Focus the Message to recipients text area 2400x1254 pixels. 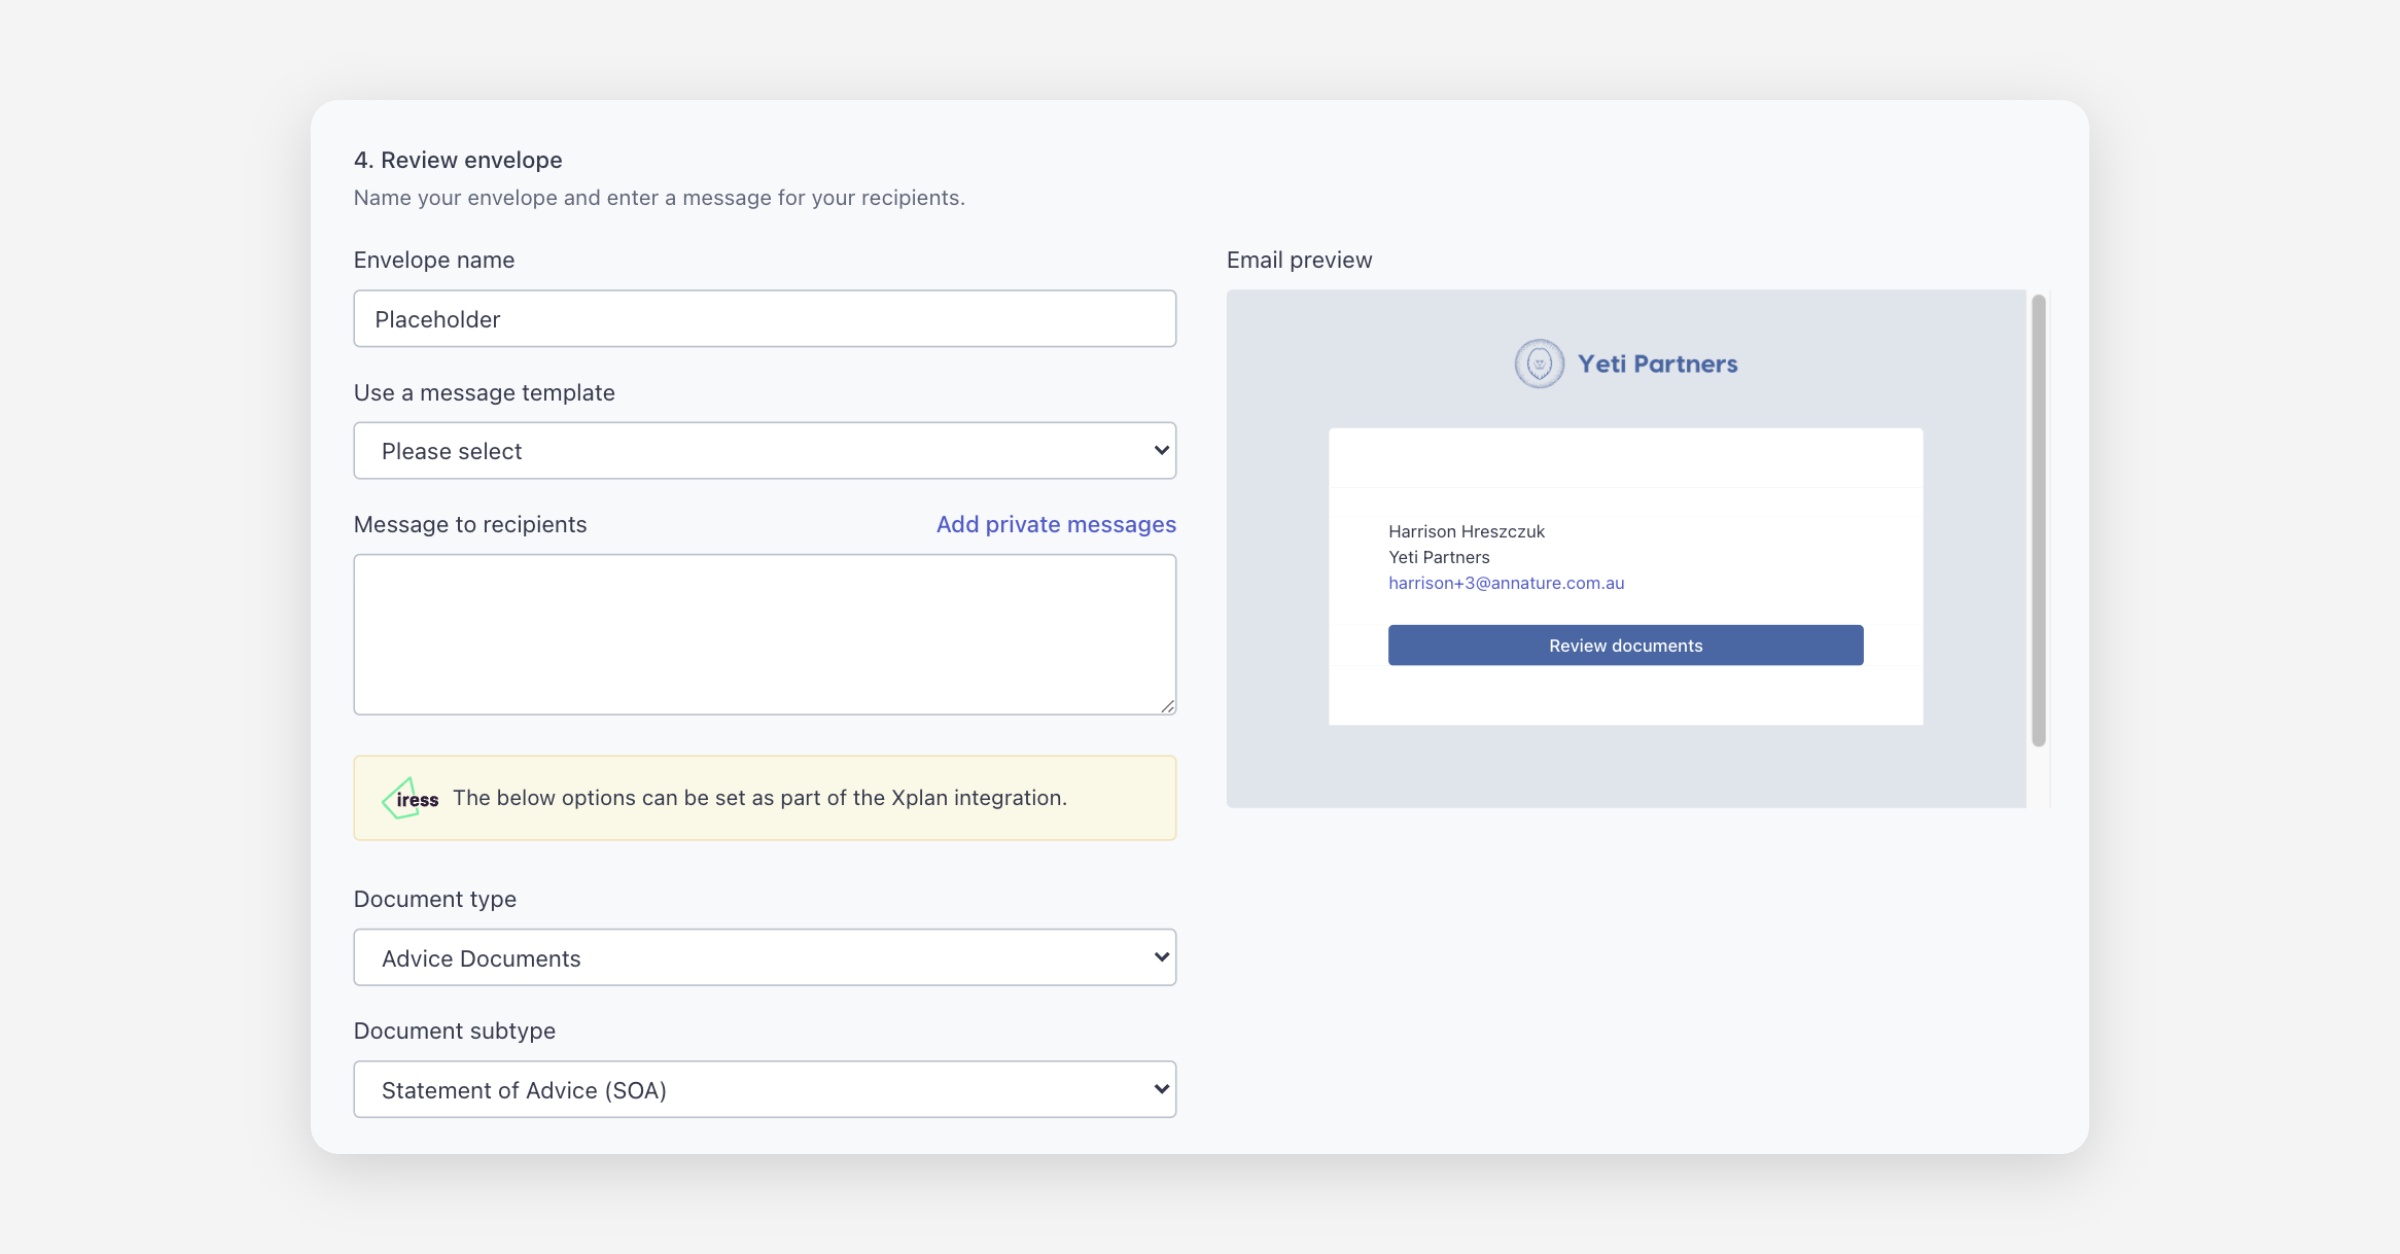[x=764, y=634]
